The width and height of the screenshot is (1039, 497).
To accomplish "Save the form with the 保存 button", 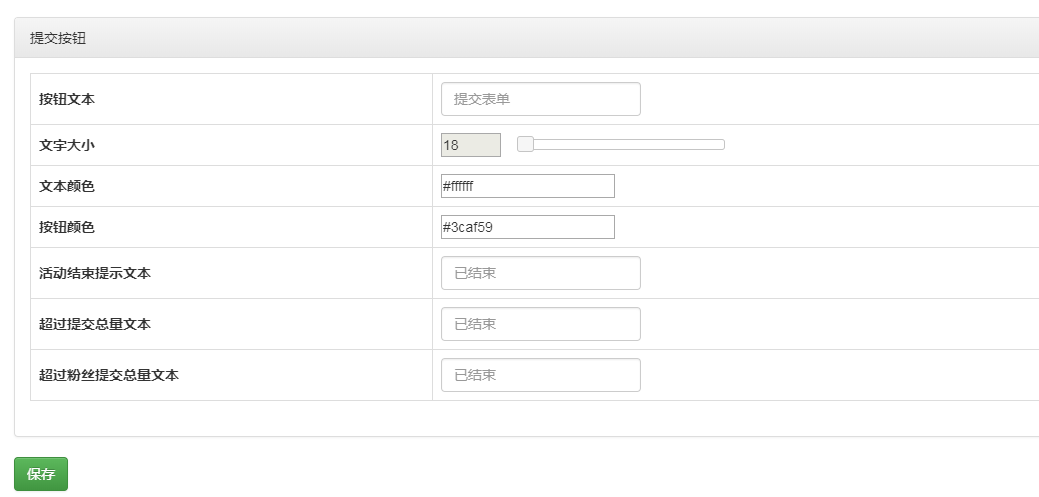I will coord(41,474).
